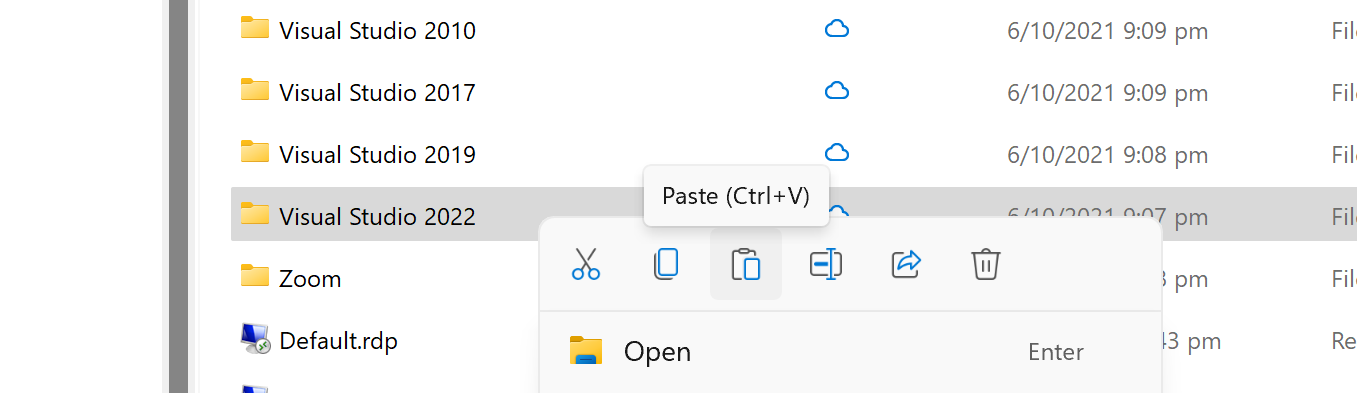
Task: Click the Zoom folder icon
Action: (x=255, y=276)
